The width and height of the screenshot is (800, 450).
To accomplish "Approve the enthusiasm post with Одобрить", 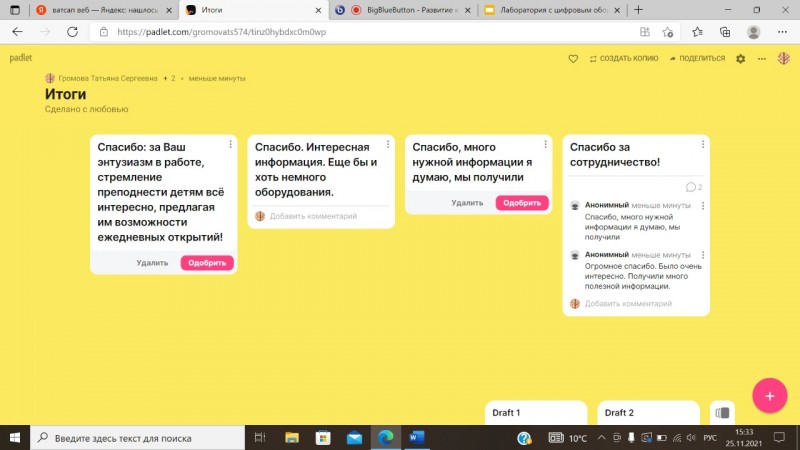I will (207, 263).
